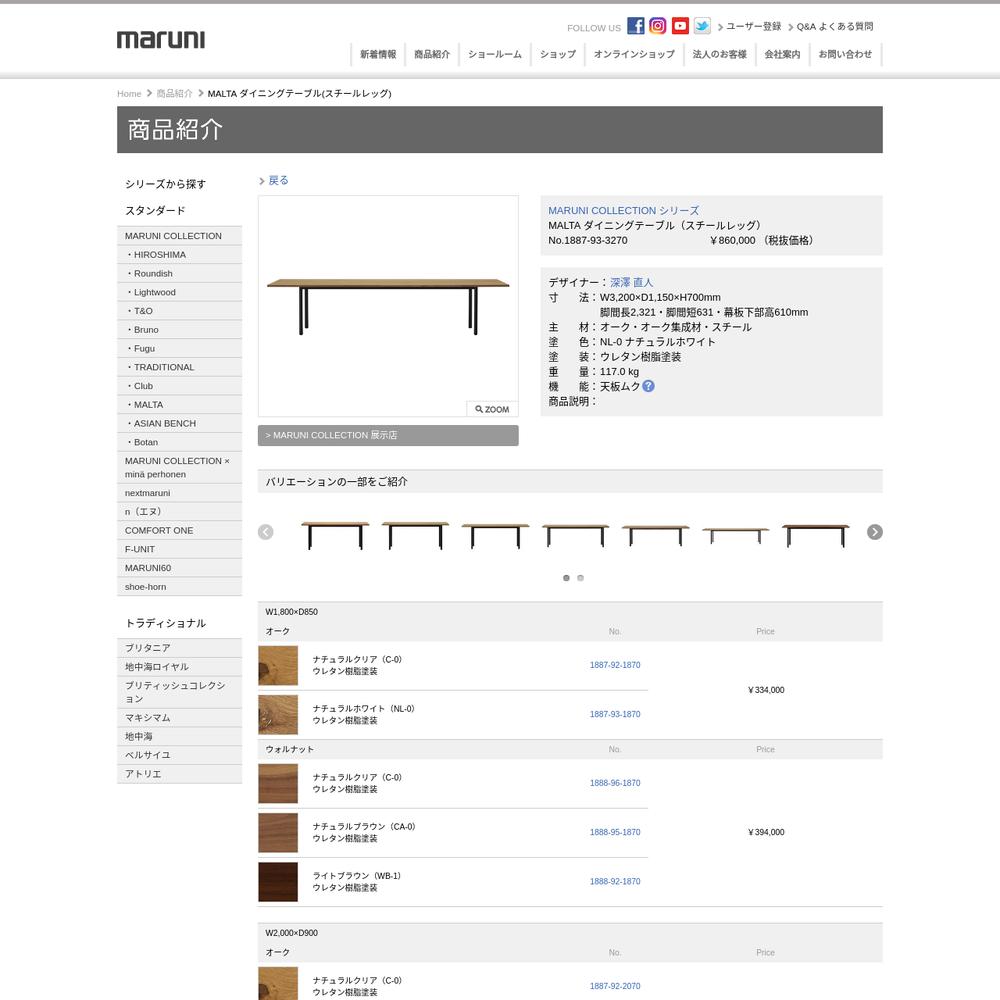Select the second carousel page dot
Screen dimensions: 1000x1000
580,578
